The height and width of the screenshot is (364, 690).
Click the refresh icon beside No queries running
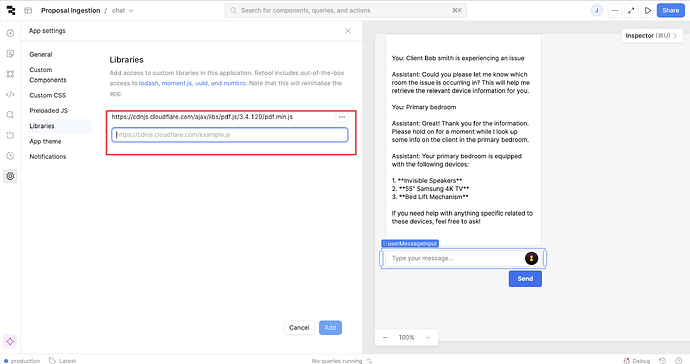(370, 360)
